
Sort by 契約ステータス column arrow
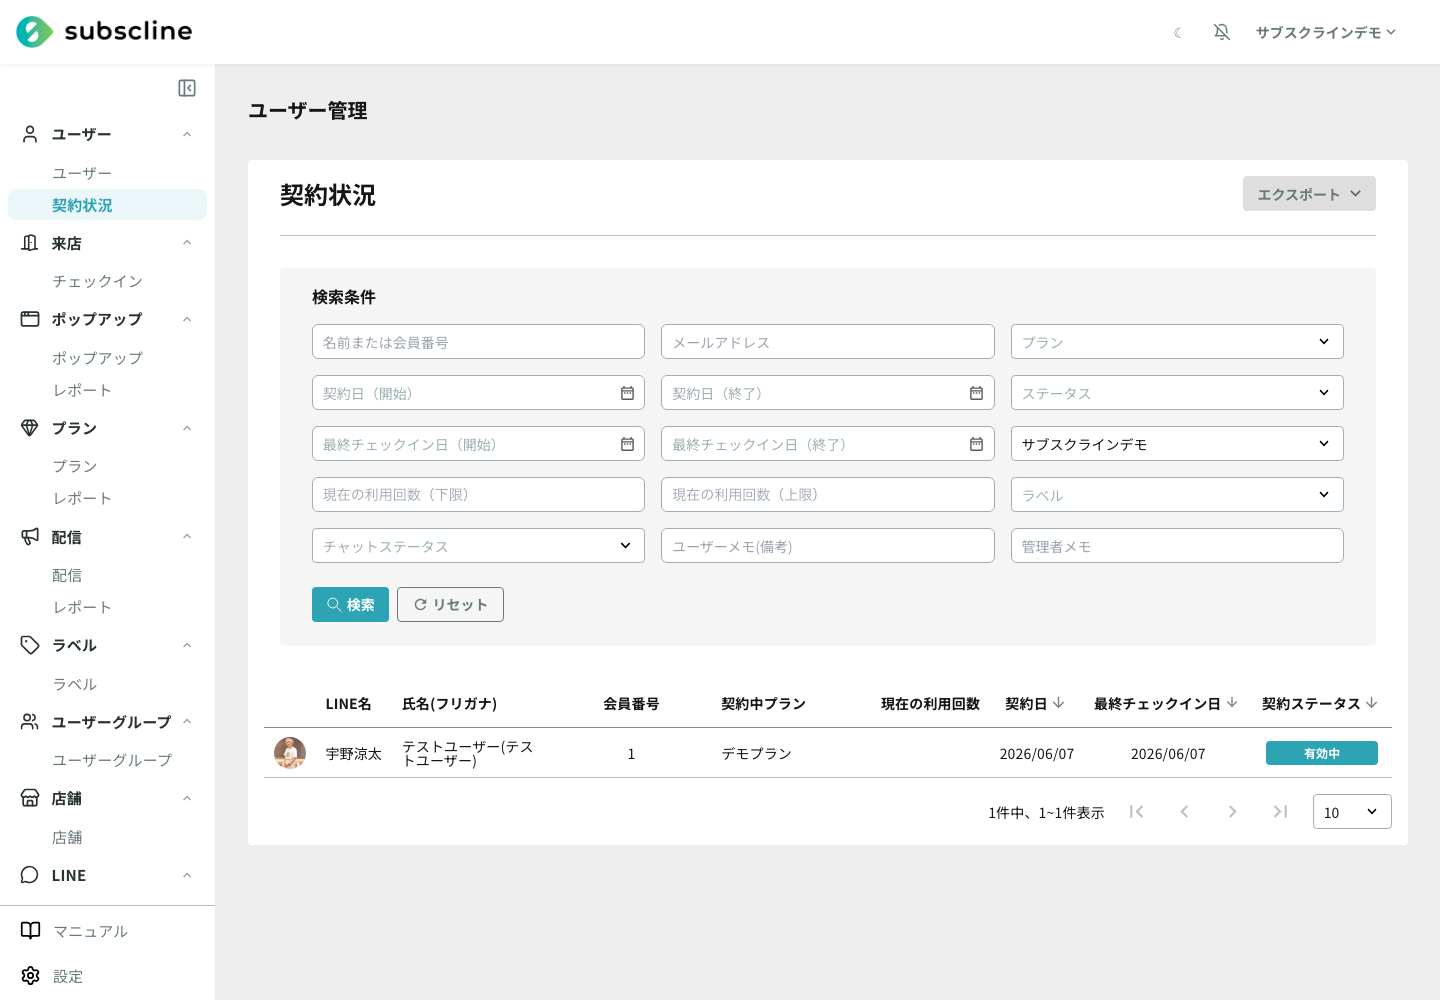1371,703
